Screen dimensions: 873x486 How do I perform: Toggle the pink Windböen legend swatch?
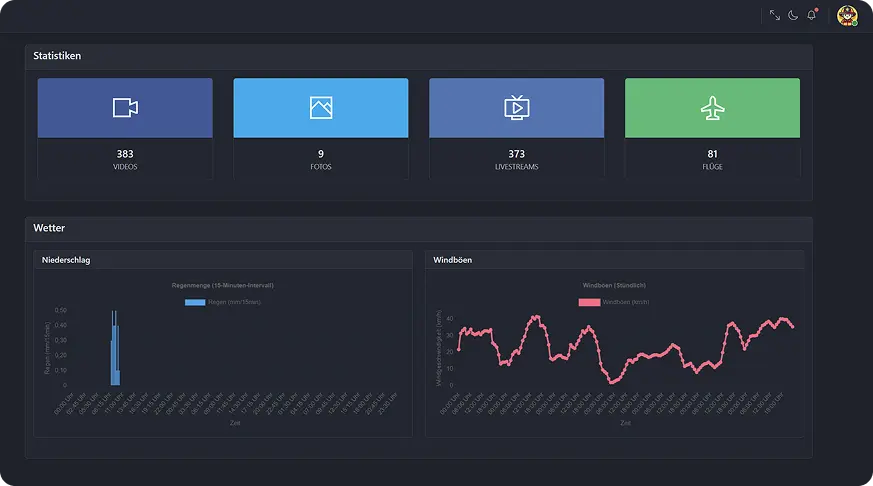point(590,301)
